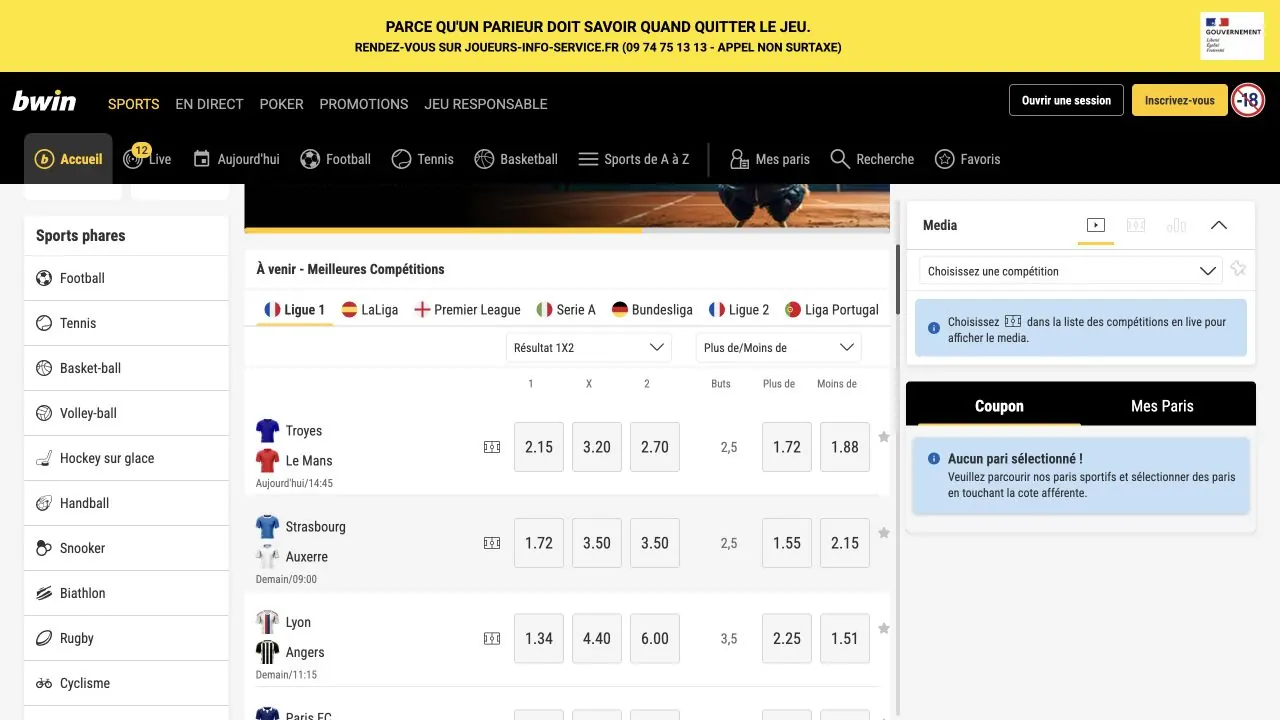This screenshot has width=1280, height=720.
Task: Select the Serie A tab
Action: pos(566,310)
